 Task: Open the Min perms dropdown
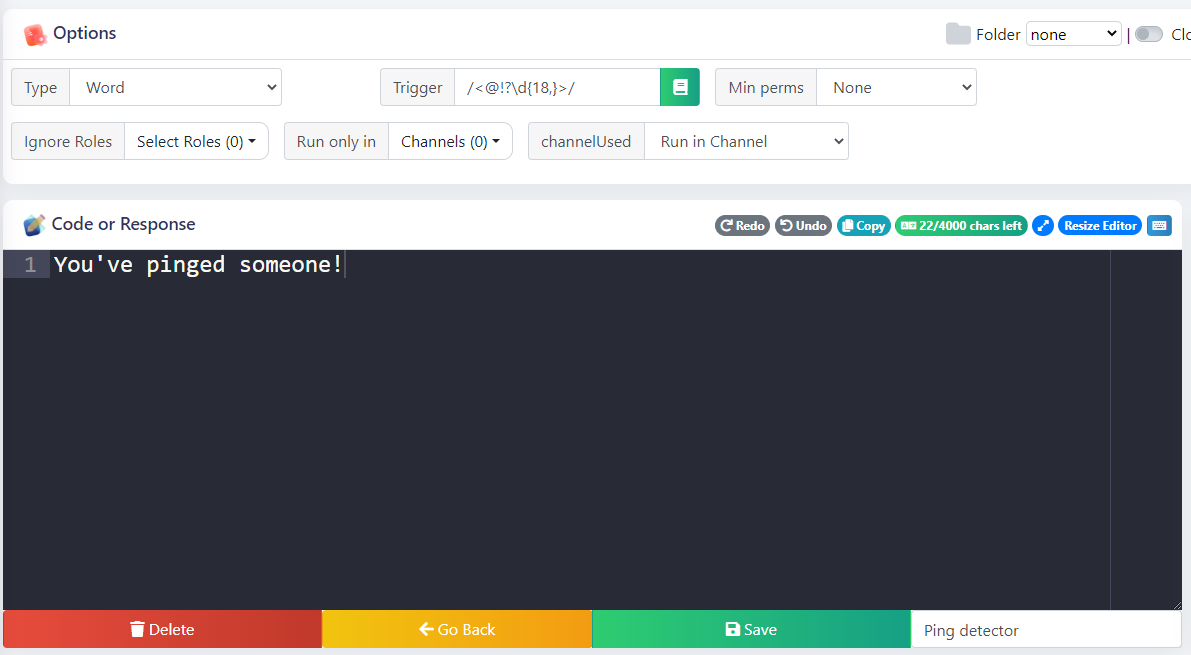click(896, 87)
